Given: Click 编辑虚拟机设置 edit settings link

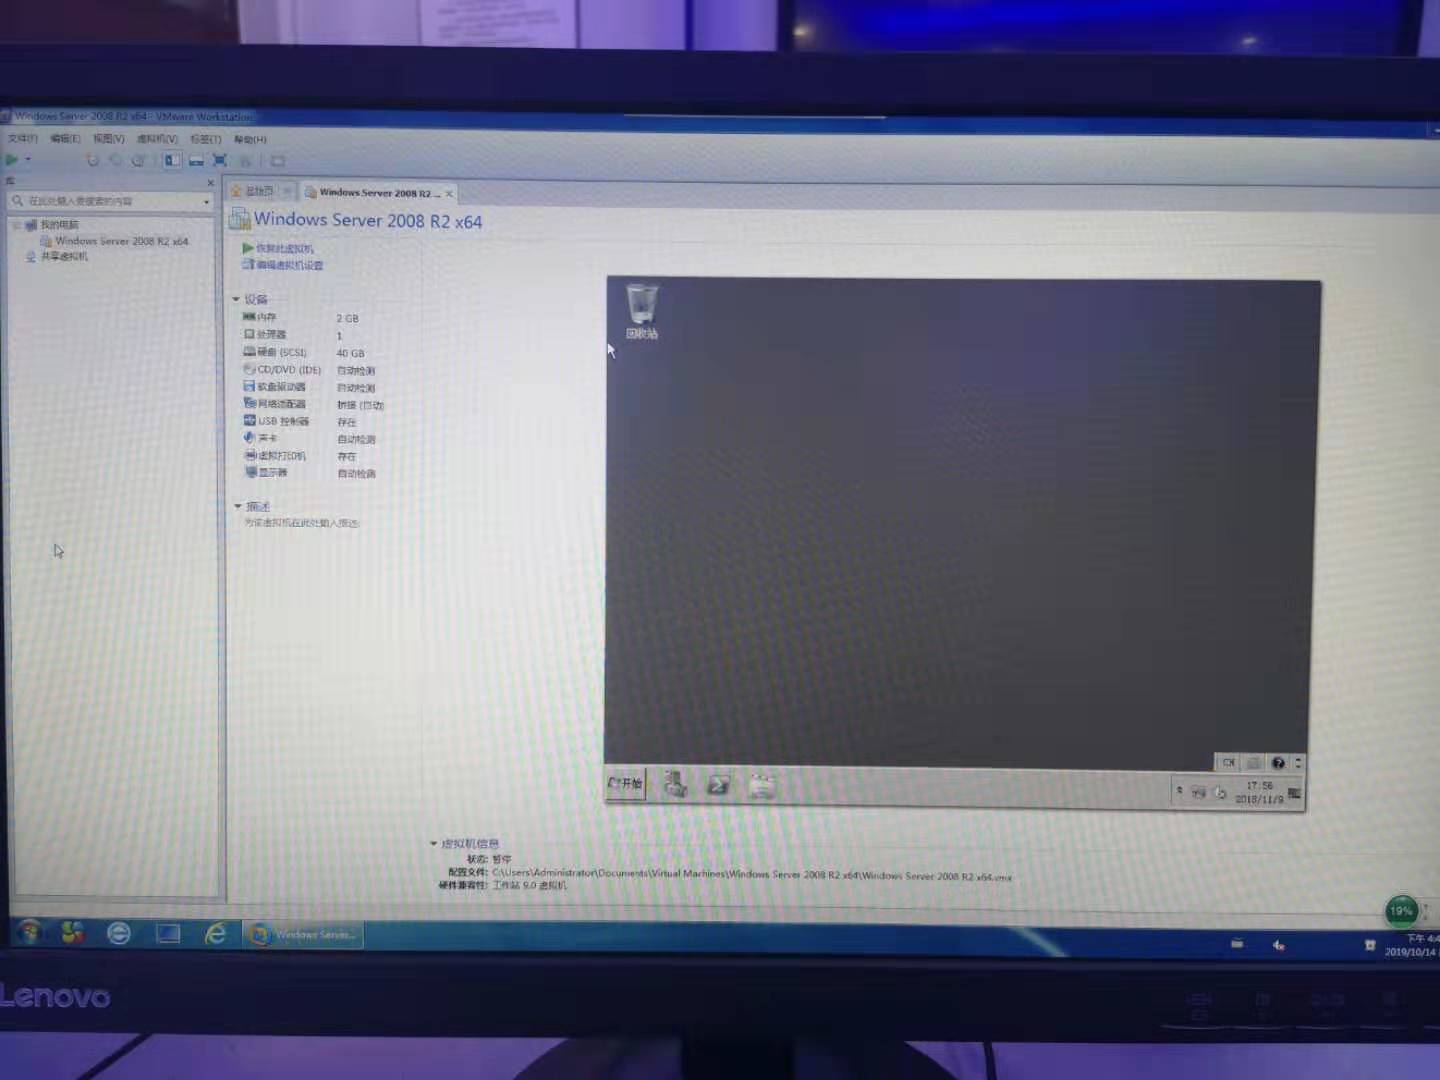Looking at the screenshot, I should 289,265.
